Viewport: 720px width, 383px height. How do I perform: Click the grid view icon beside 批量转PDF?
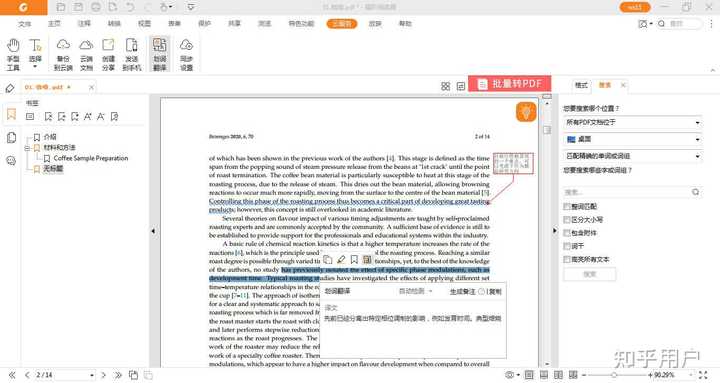tap(445, 86)
